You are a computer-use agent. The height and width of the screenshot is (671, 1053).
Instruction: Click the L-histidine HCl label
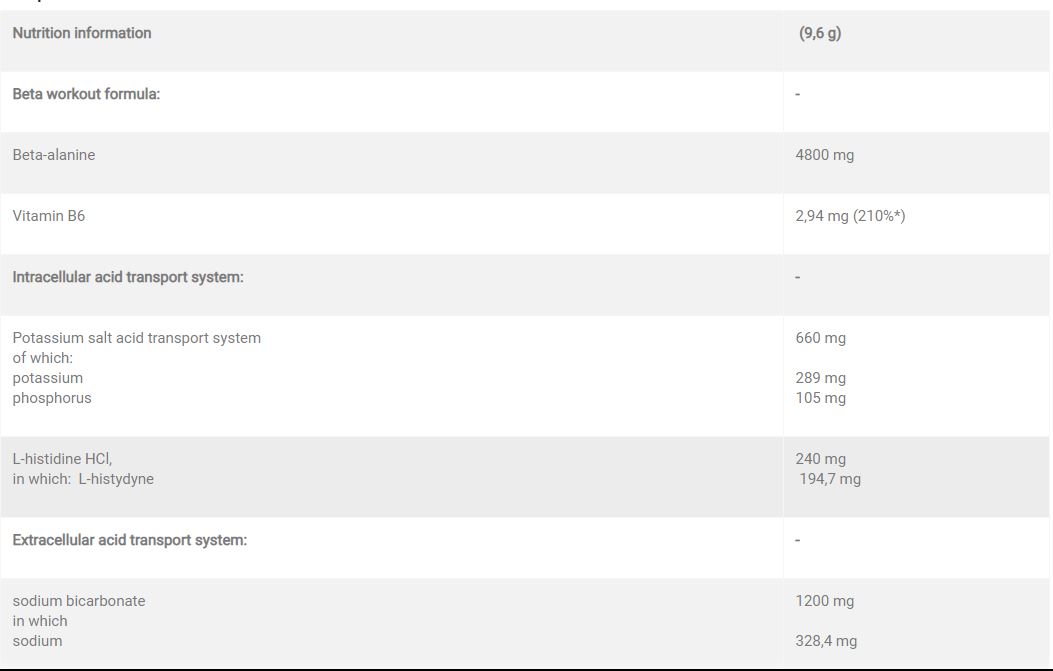(62, 459)
